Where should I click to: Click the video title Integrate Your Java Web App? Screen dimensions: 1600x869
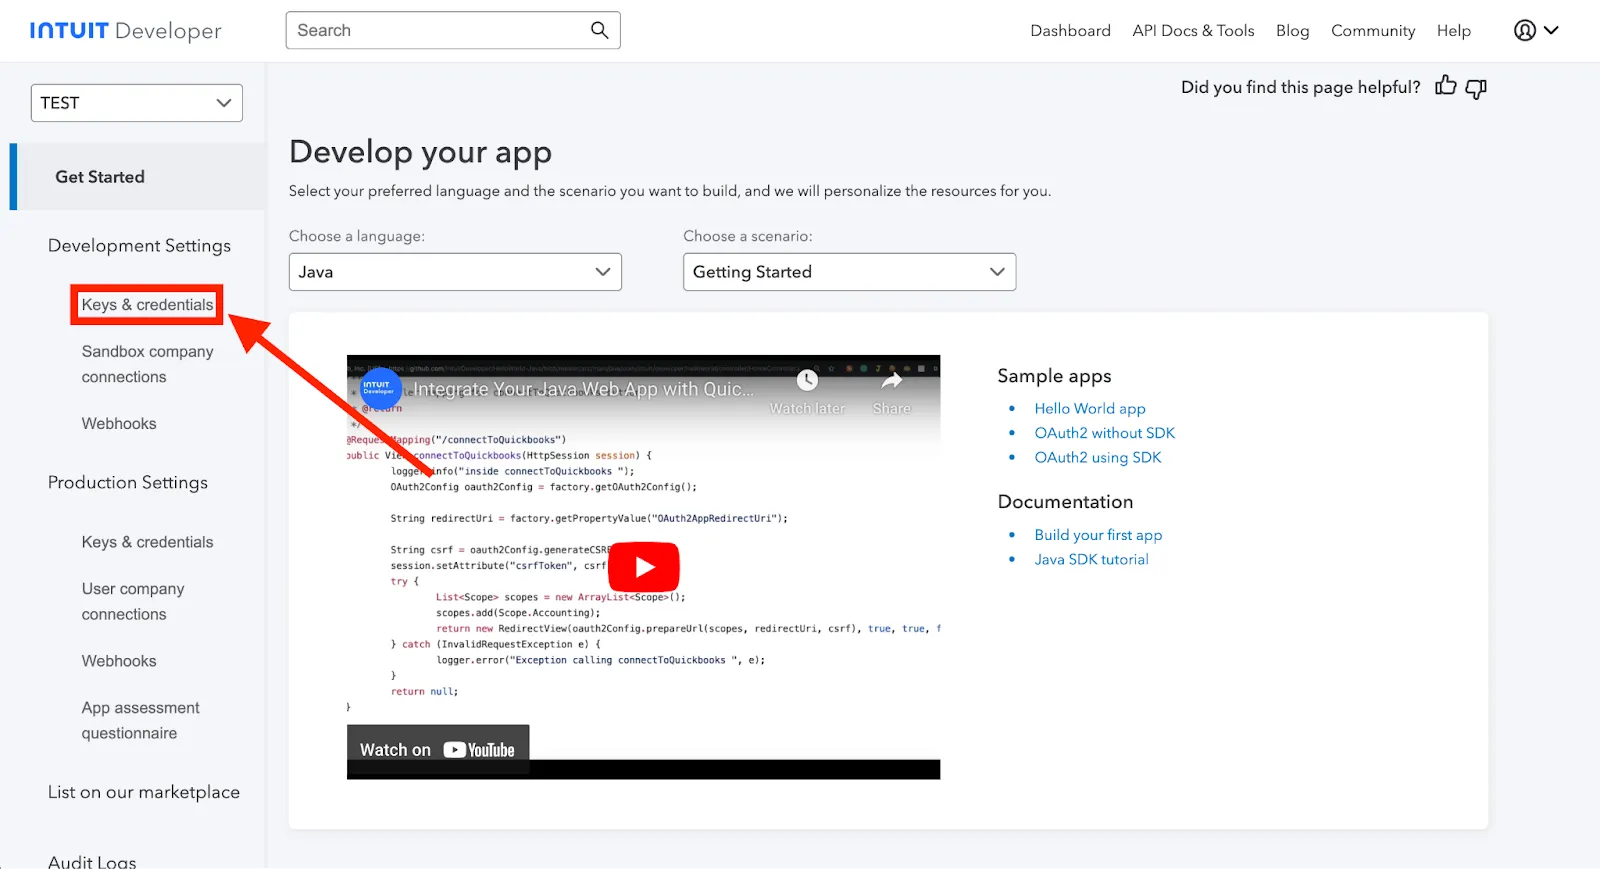point(584,389)
